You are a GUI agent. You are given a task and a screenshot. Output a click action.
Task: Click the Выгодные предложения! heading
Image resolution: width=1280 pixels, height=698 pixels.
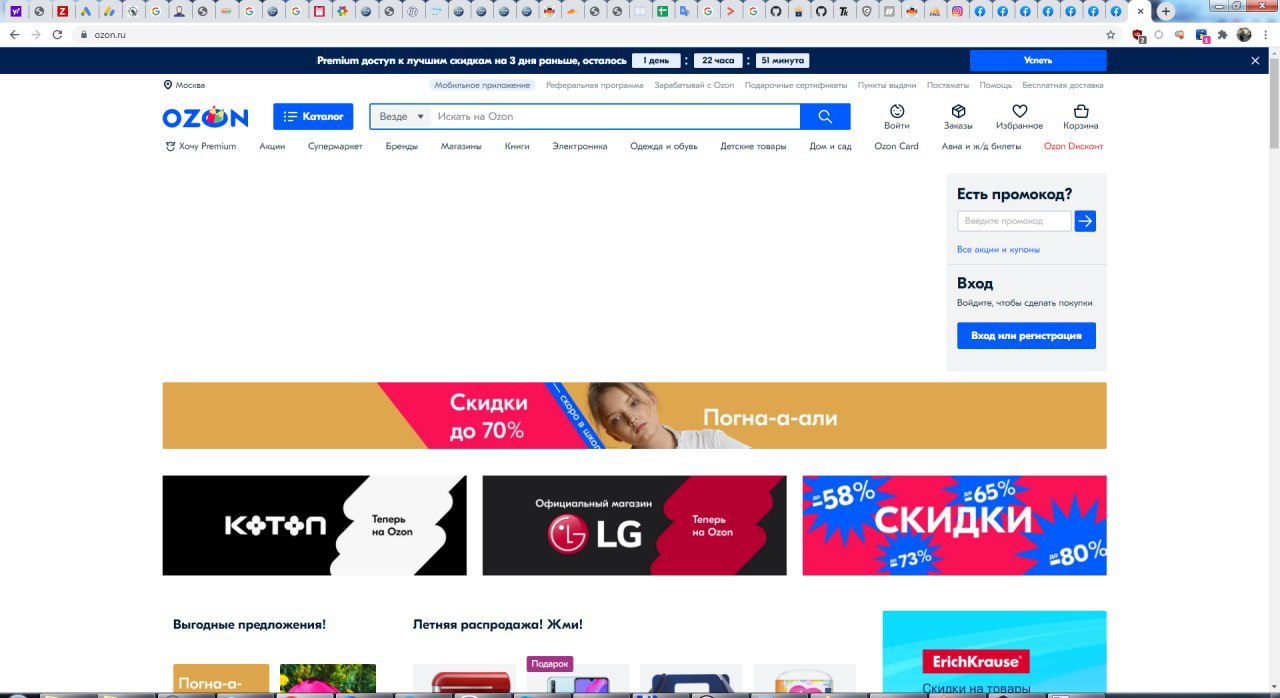pyautogui.click(x=249, y=625)
